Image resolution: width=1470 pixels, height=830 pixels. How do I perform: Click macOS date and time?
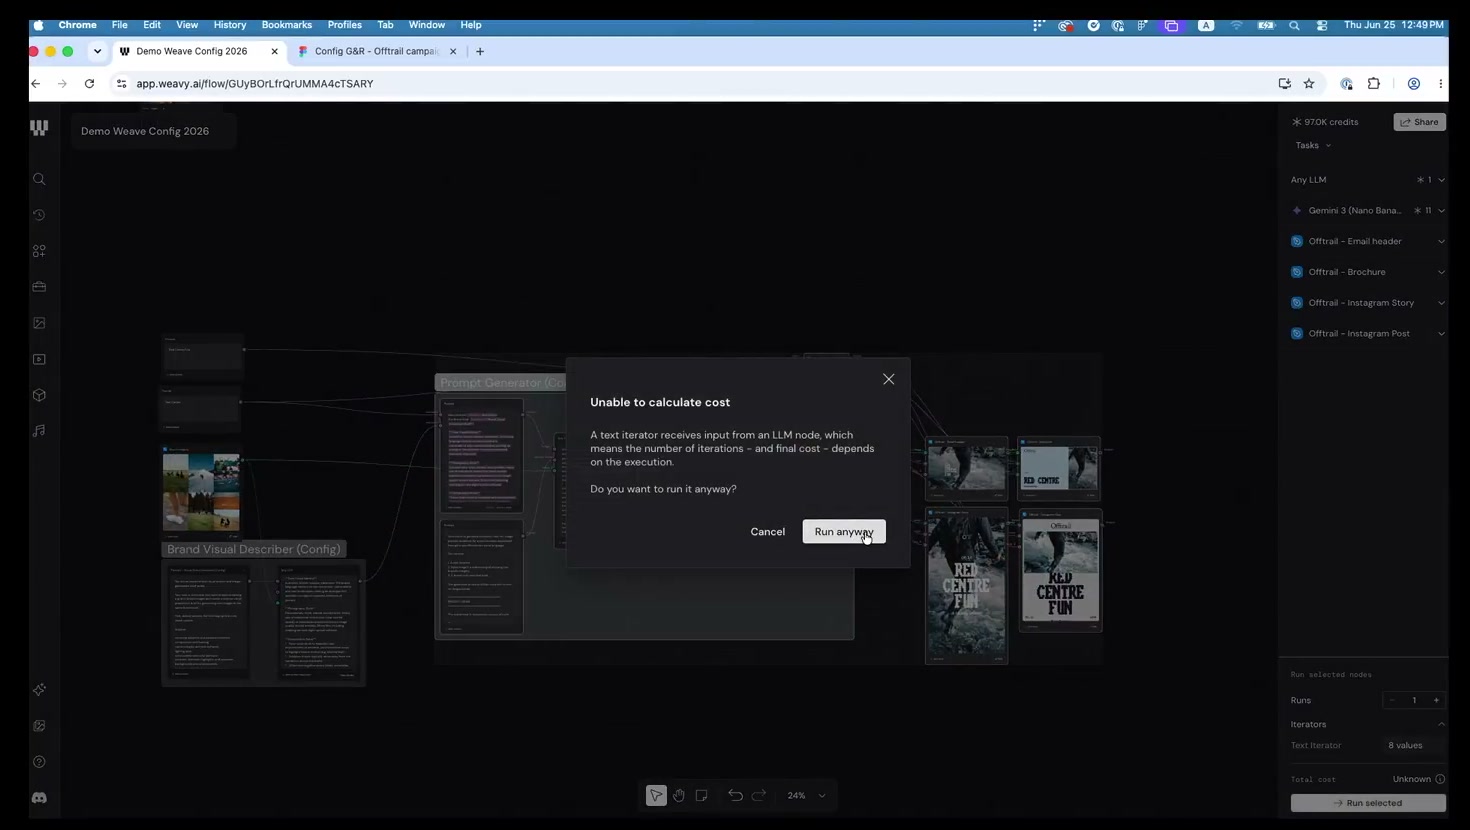[1394, 25]
